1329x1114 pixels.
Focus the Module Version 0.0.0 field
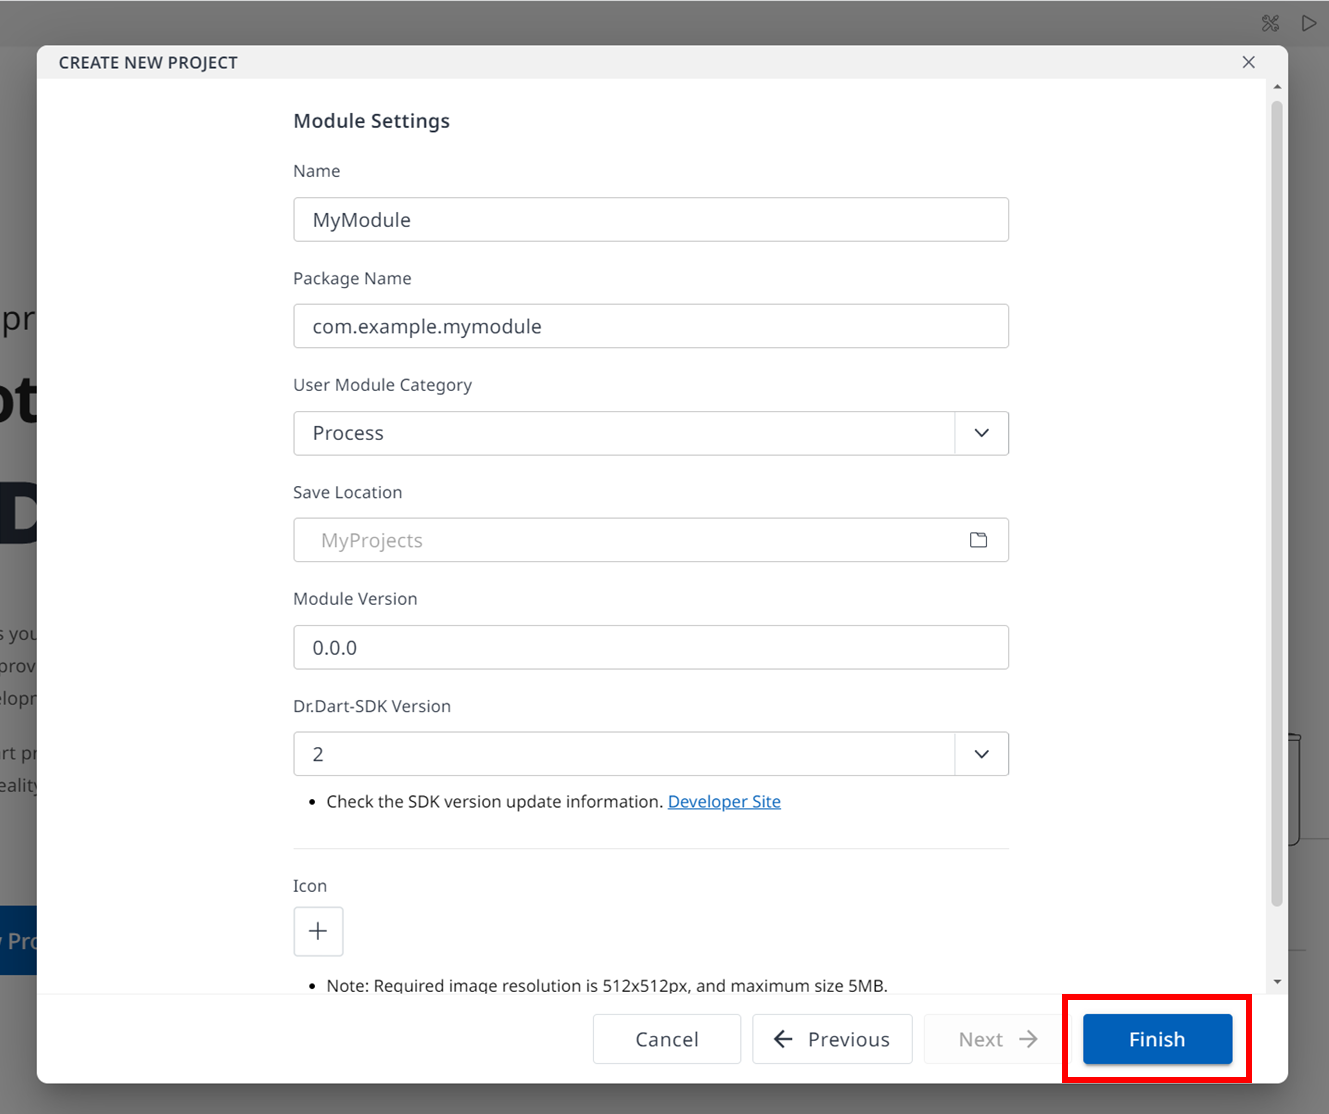tap(651, 647)
